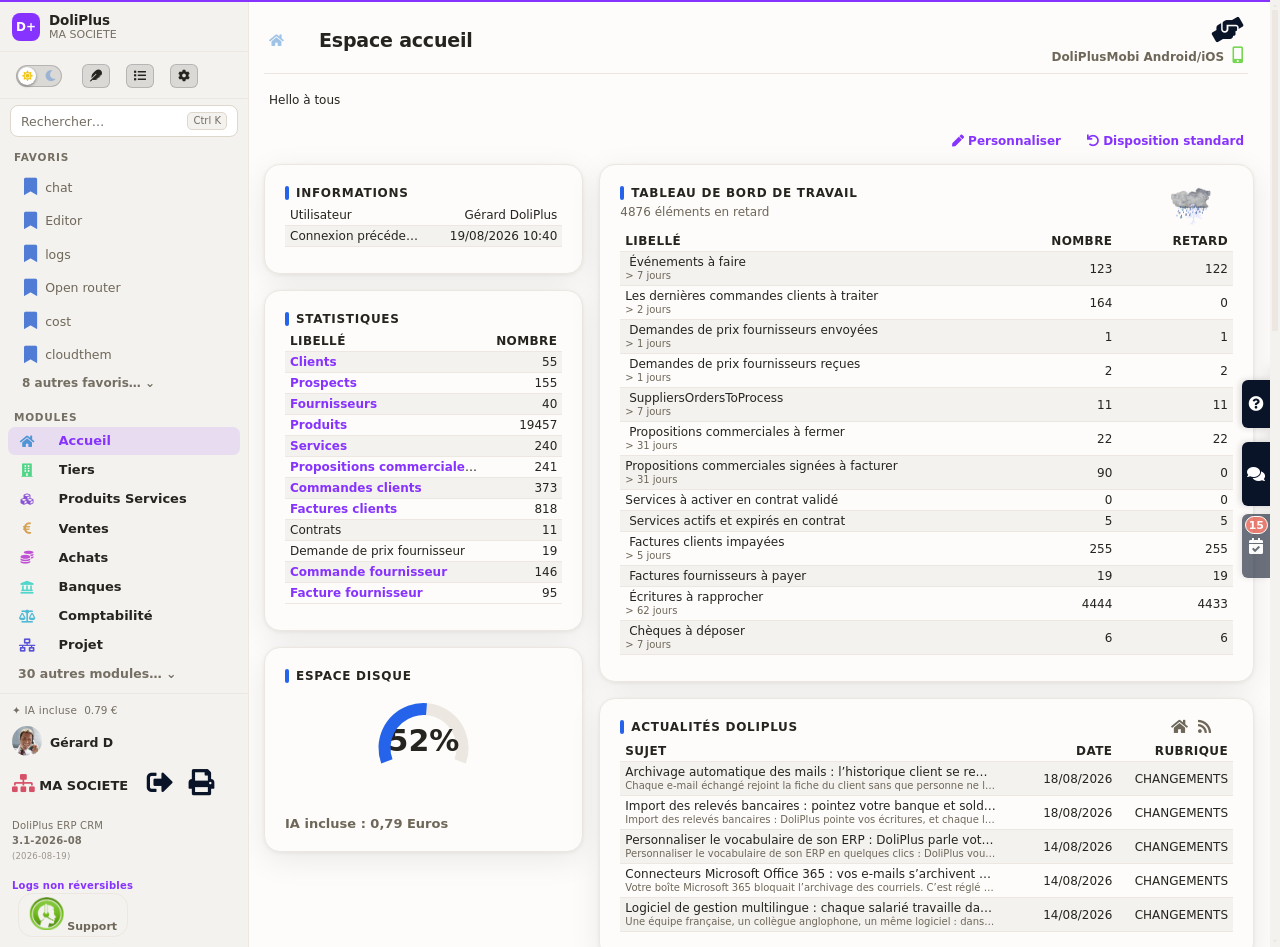
Task: Open Factures clients impayées row
Action: point(926,548)
